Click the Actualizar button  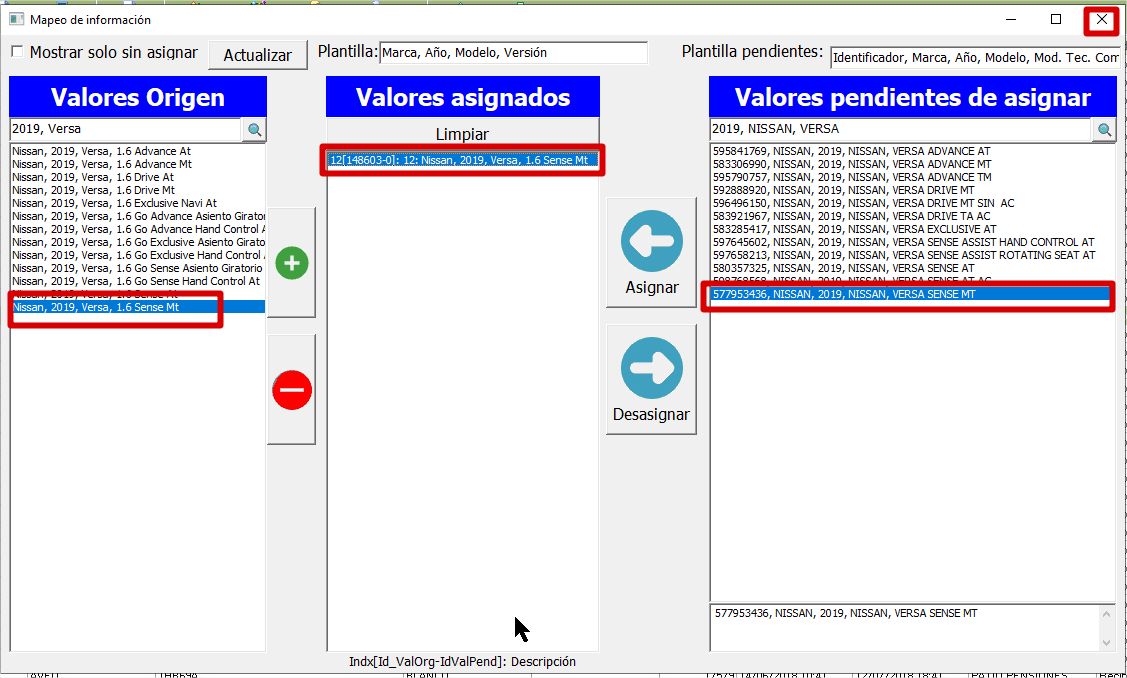click(x=257, y=55)
